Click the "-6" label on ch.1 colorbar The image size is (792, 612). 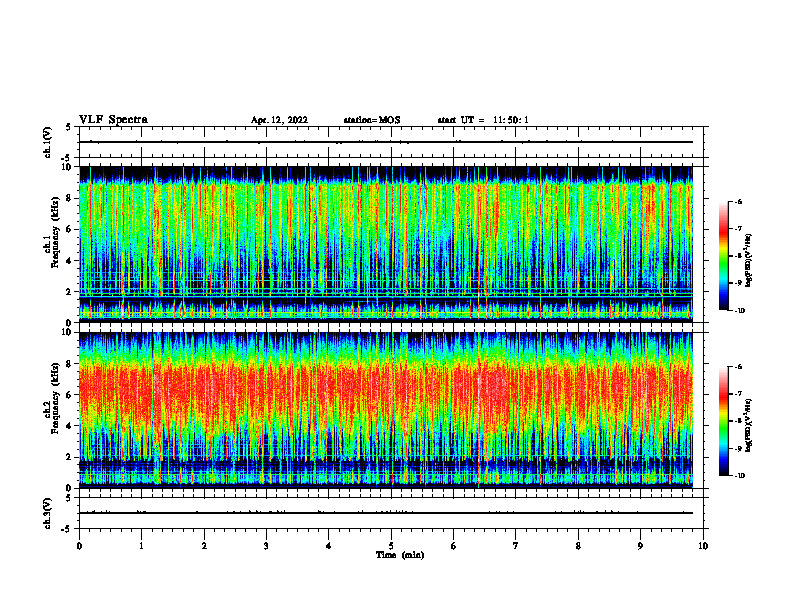click(739, 201)
